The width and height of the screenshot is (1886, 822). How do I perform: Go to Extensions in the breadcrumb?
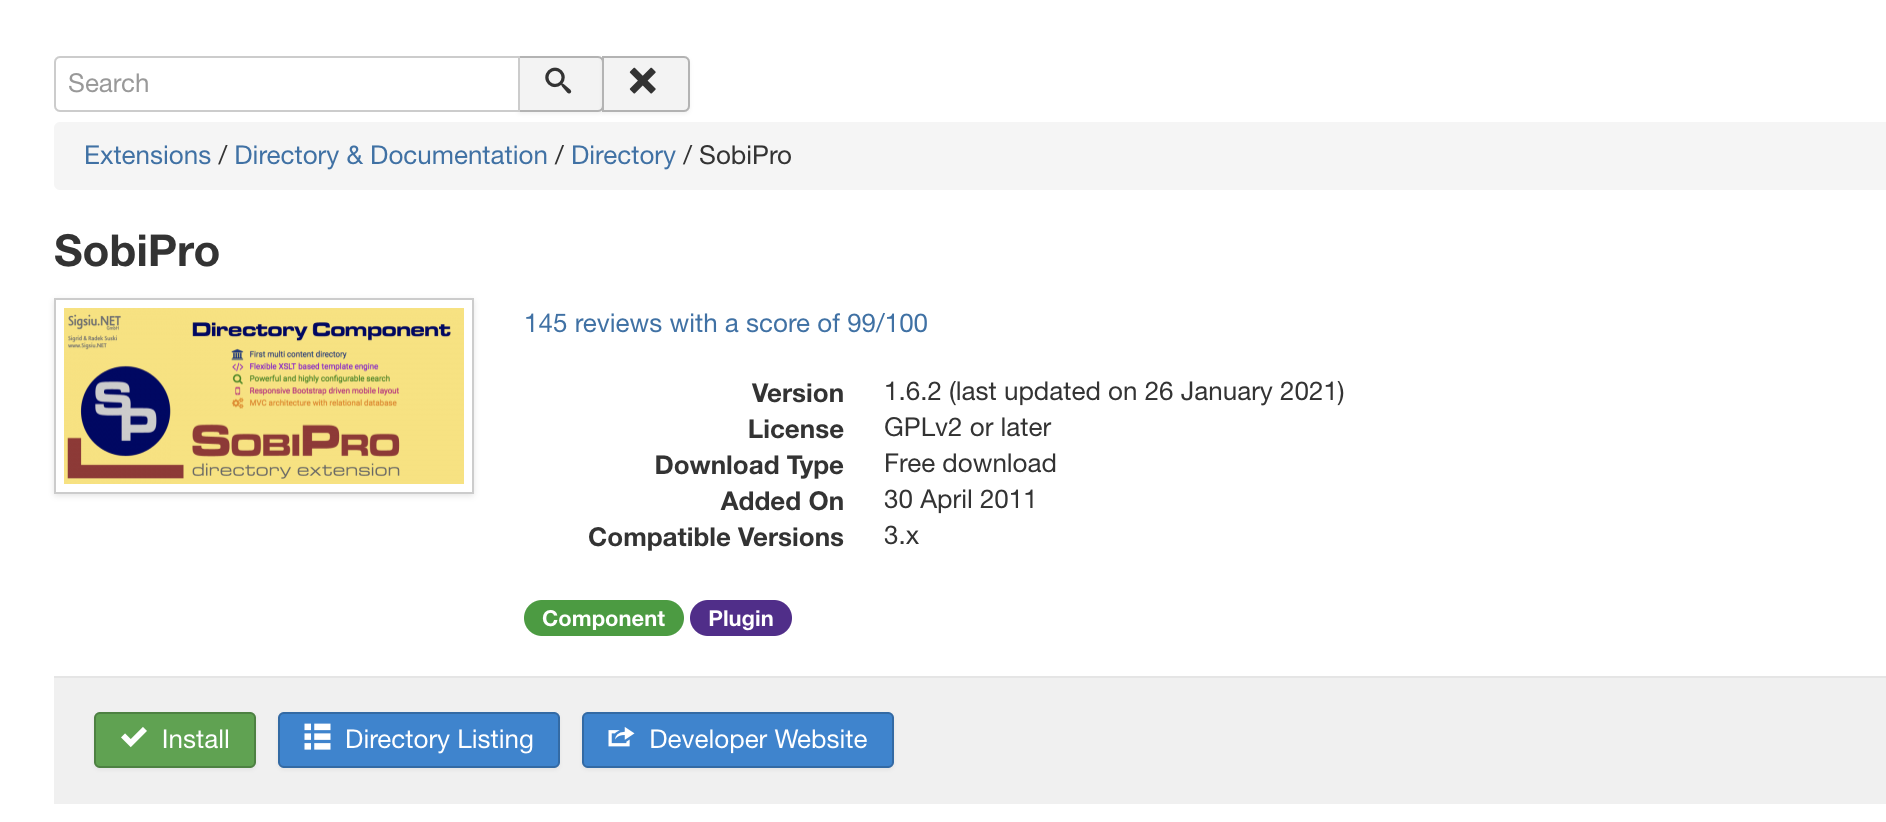coord(147,156)
